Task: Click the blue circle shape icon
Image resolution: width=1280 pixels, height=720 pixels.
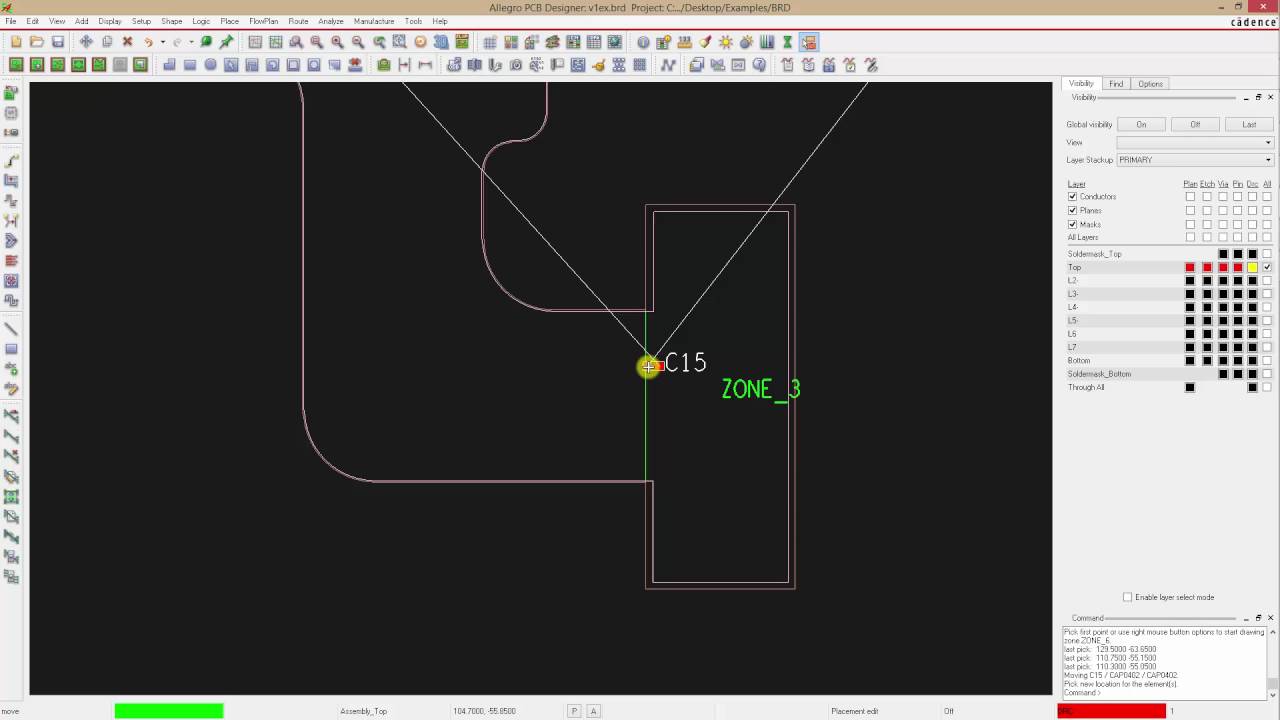Action: pyautogui.click(x=210, y=65)
